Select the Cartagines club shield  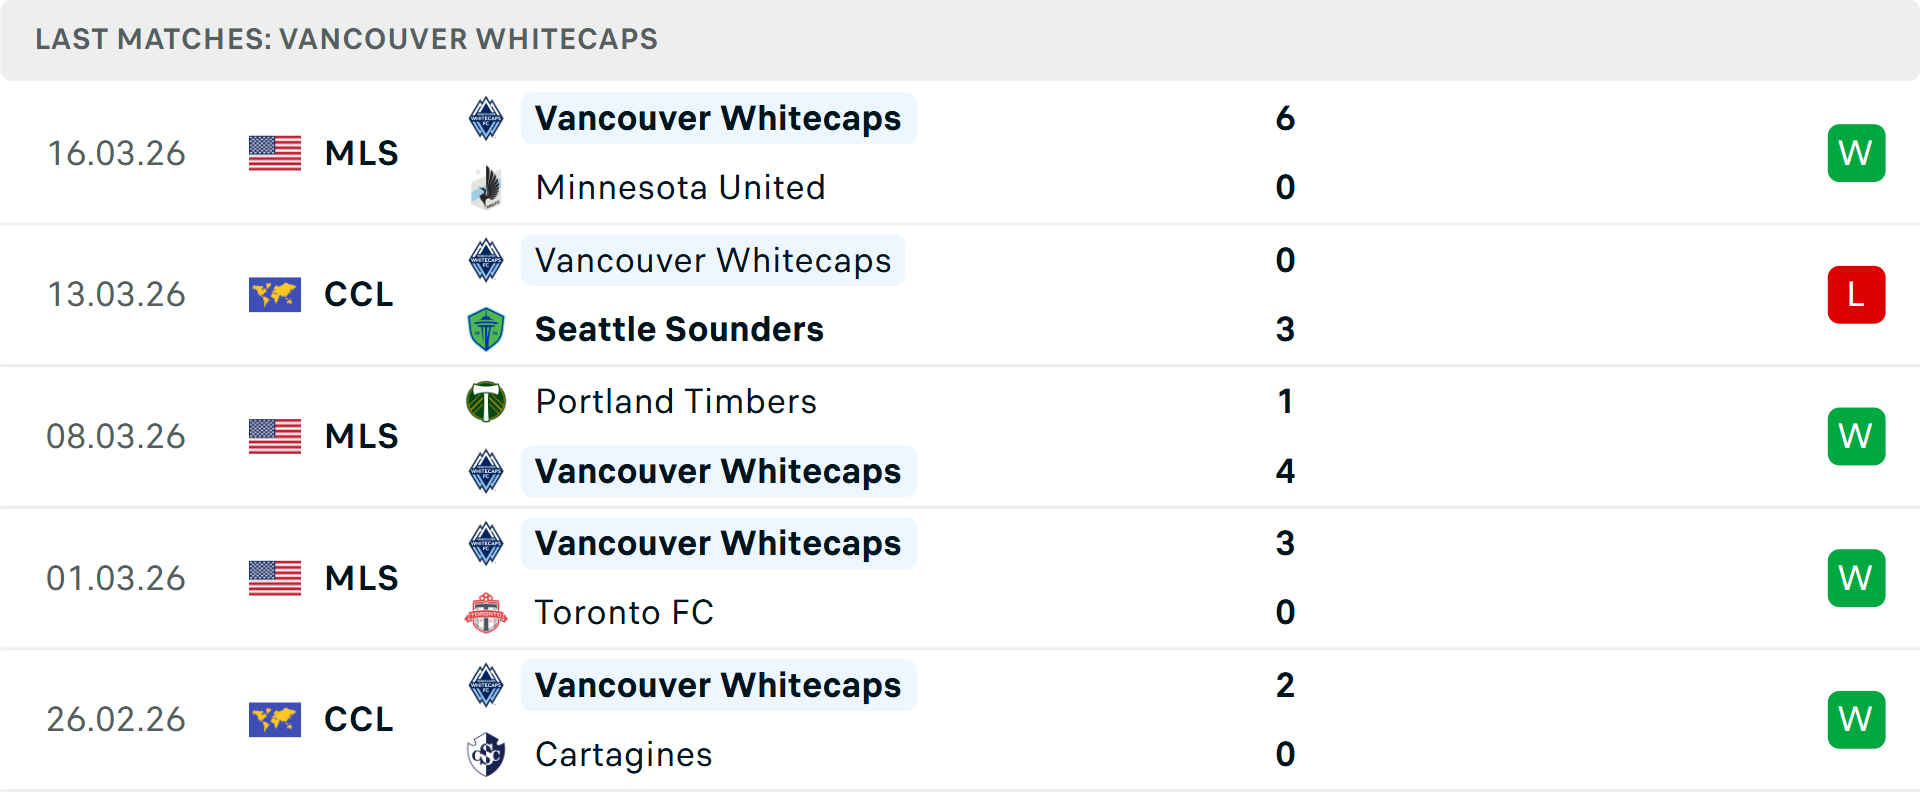coord(486,755)
